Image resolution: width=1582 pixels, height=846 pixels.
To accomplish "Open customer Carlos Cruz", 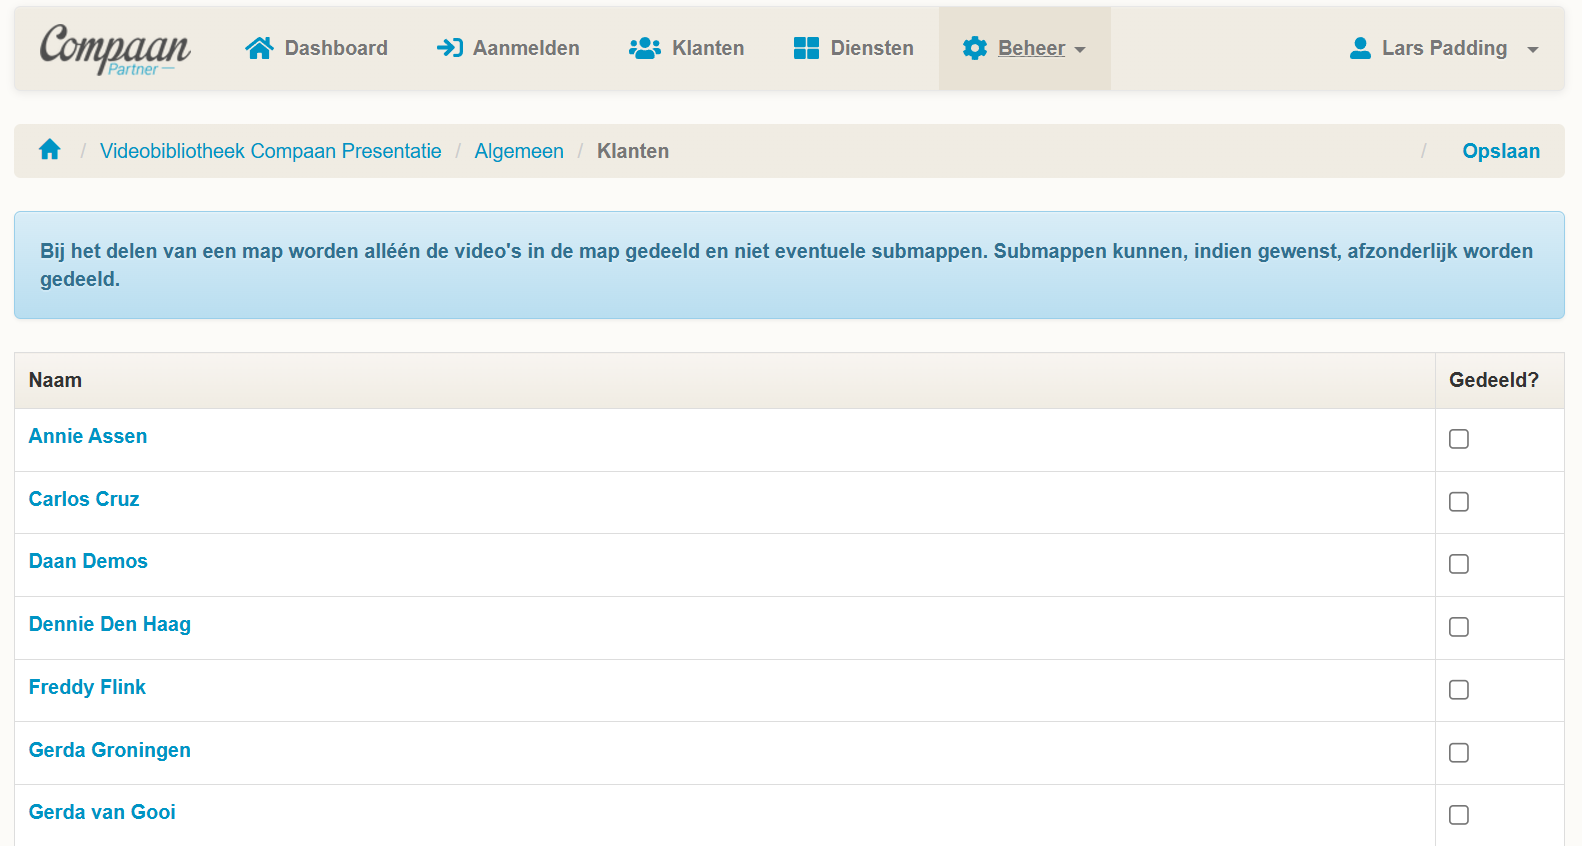I will [x=84, y=499].
